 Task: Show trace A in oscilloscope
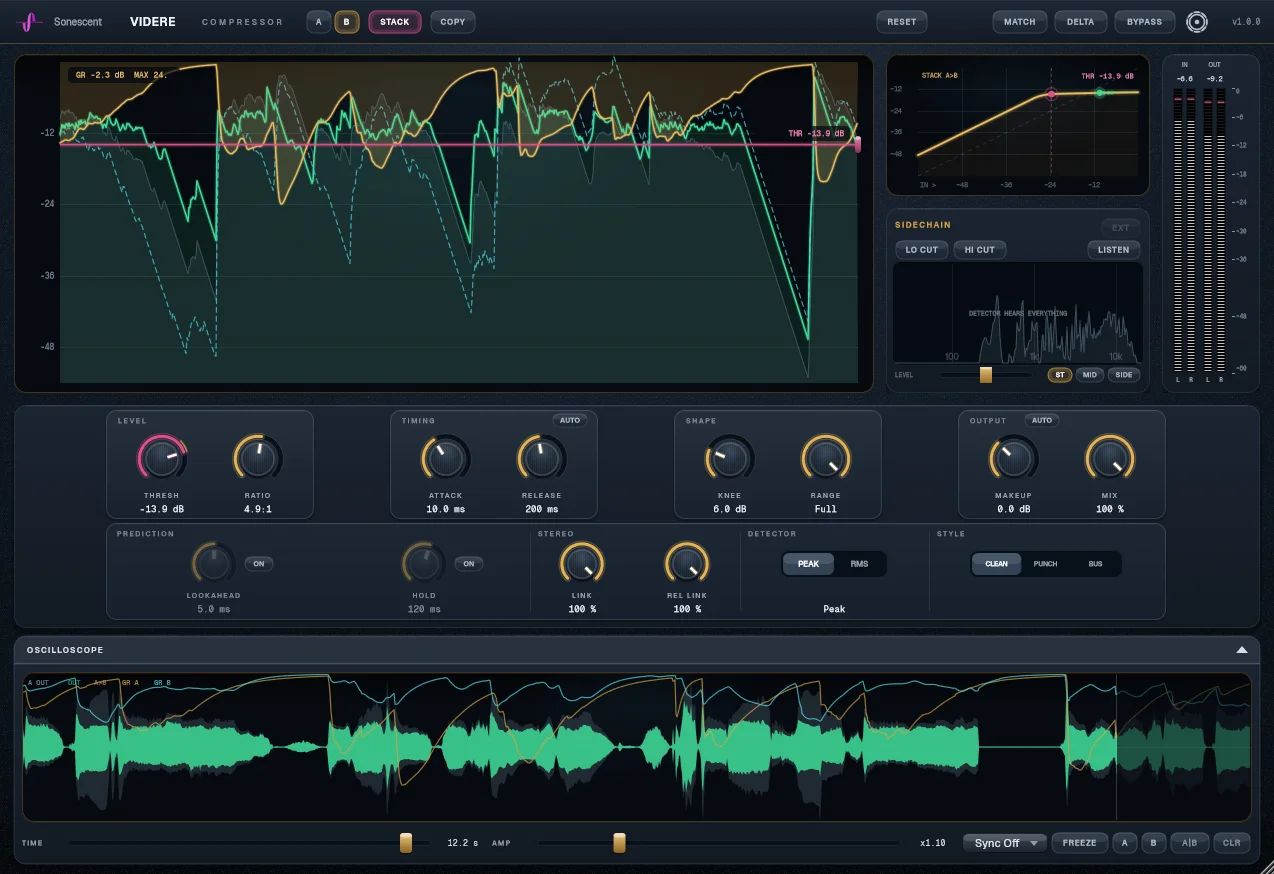click(x=1124, y=843)
